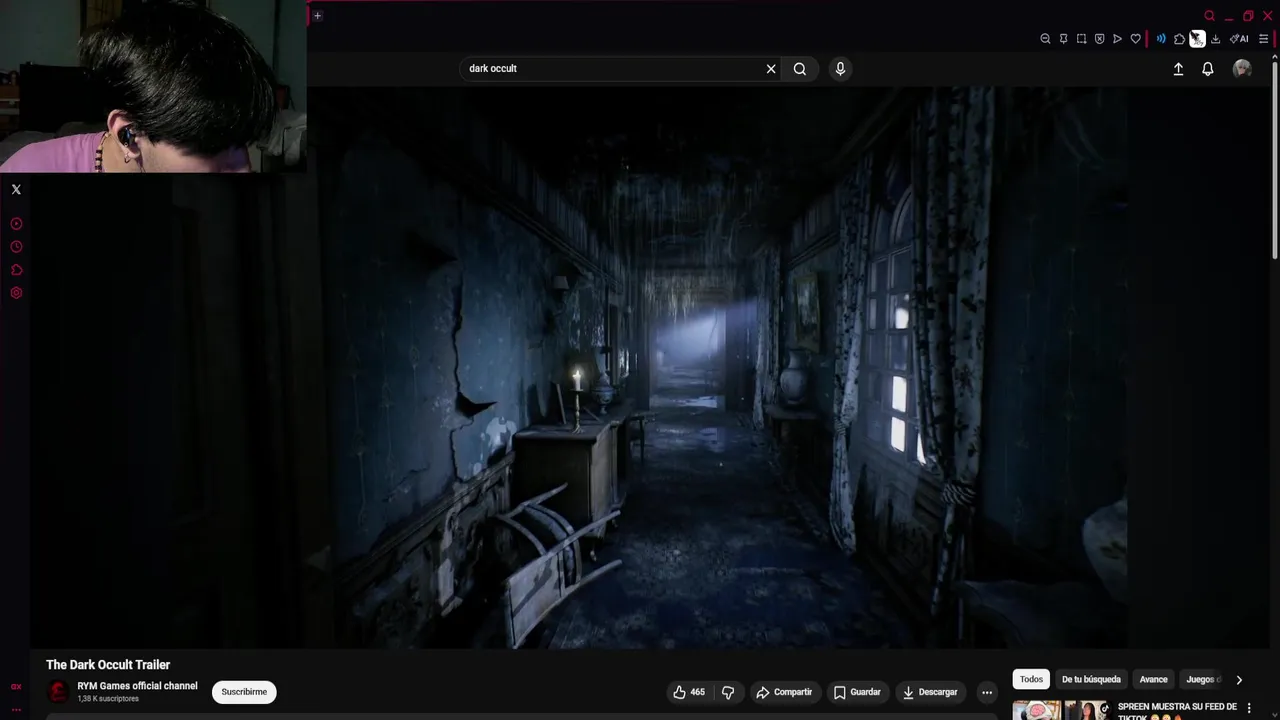
Task: Select the Todos filter chip
Action: click(1031, 680)
